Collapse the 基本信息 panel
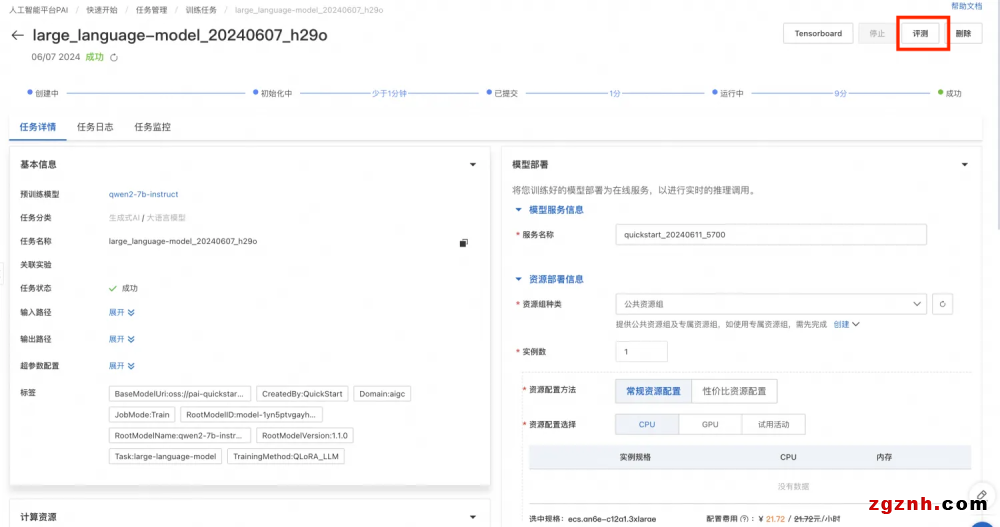Viewport: 1000px width, 527px height. tap(473, 165)
